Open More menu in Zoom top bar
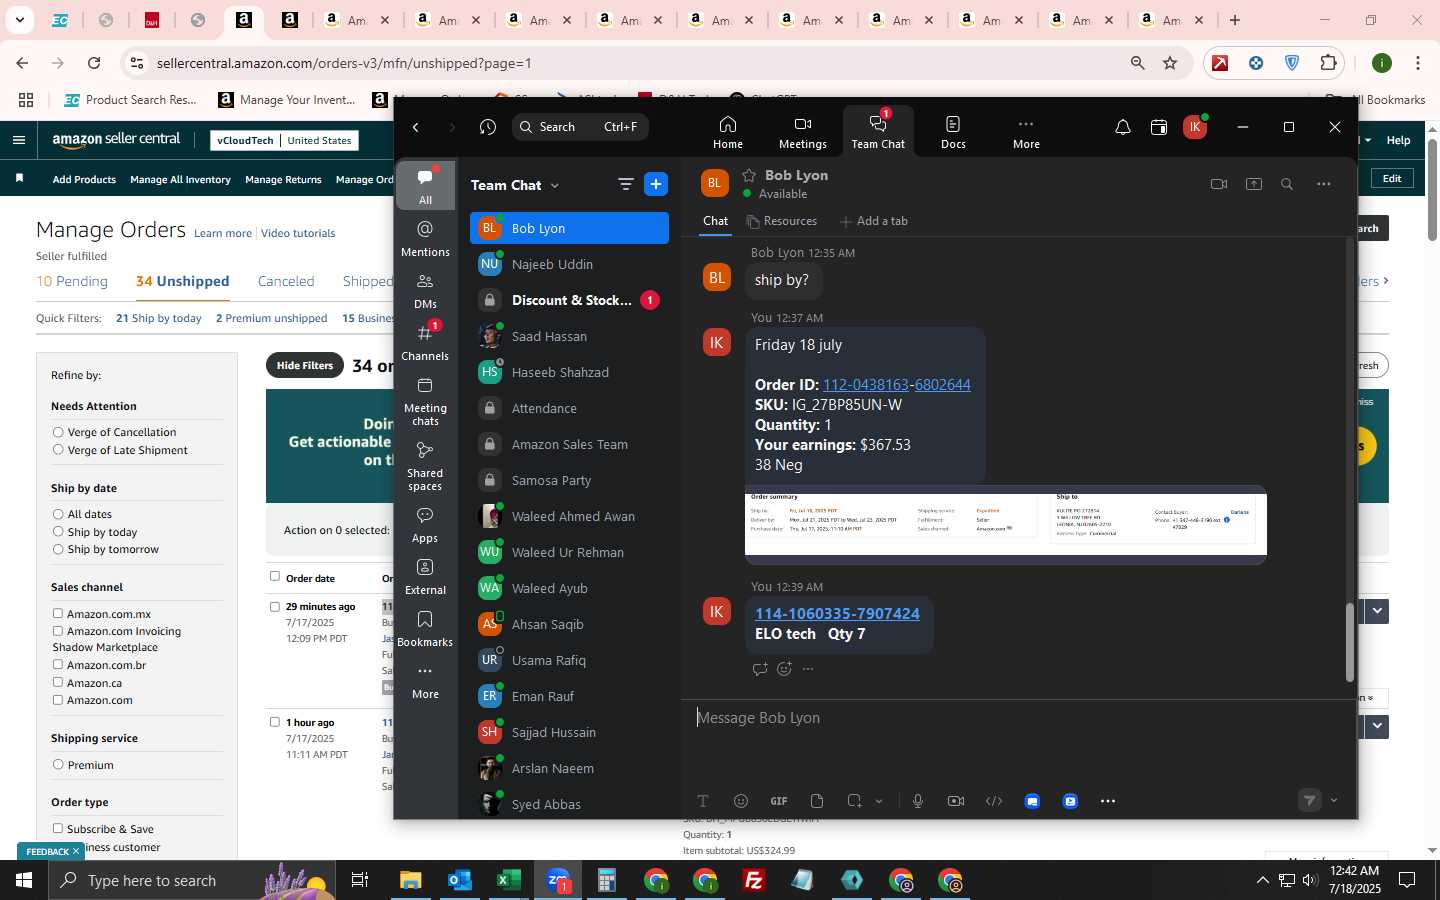This screenshot has height=900, width=1440. (x=1026, y=131)
